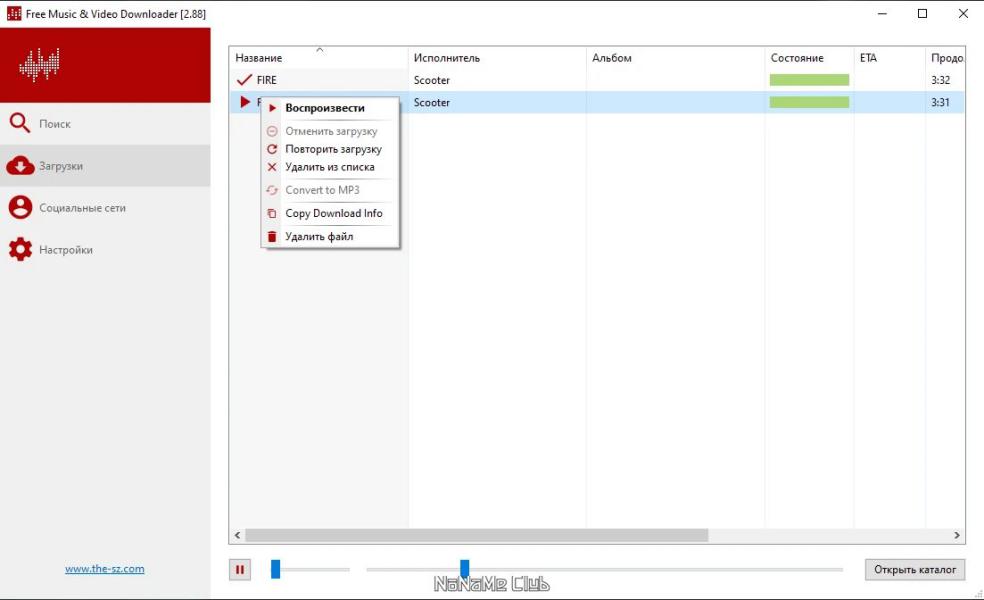Open Социальные сети profile icon
The image size is (984, 600).
20,208
